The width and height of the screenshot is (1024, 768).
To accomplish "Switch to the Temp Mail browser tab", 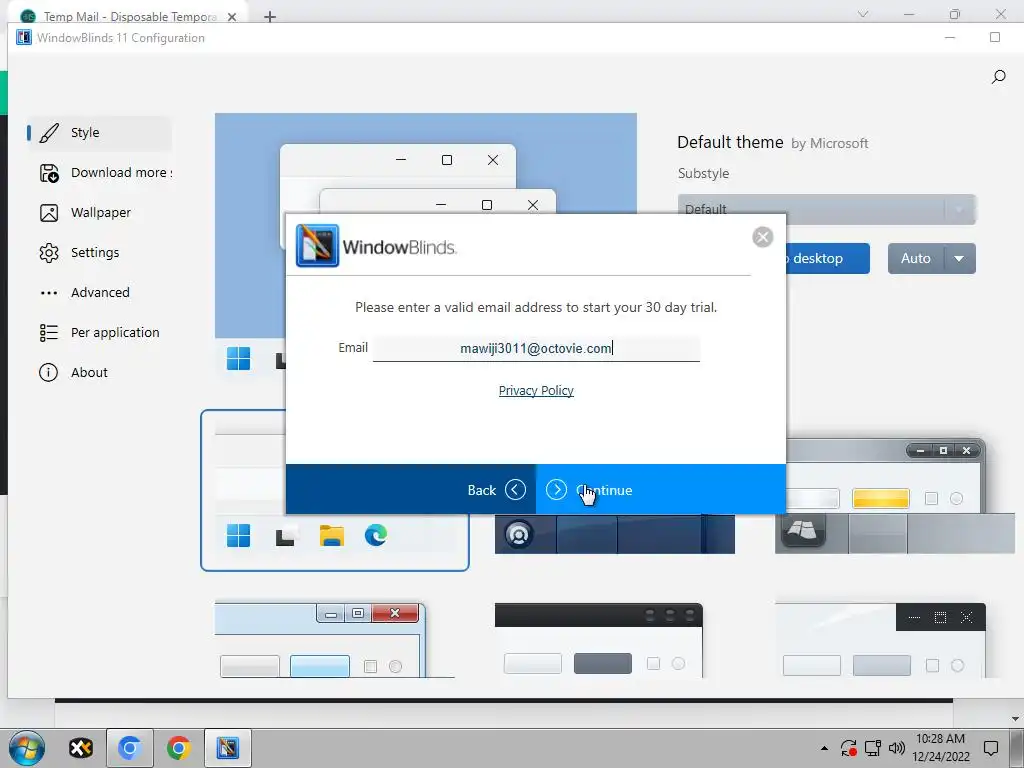I will click(129, 16).
